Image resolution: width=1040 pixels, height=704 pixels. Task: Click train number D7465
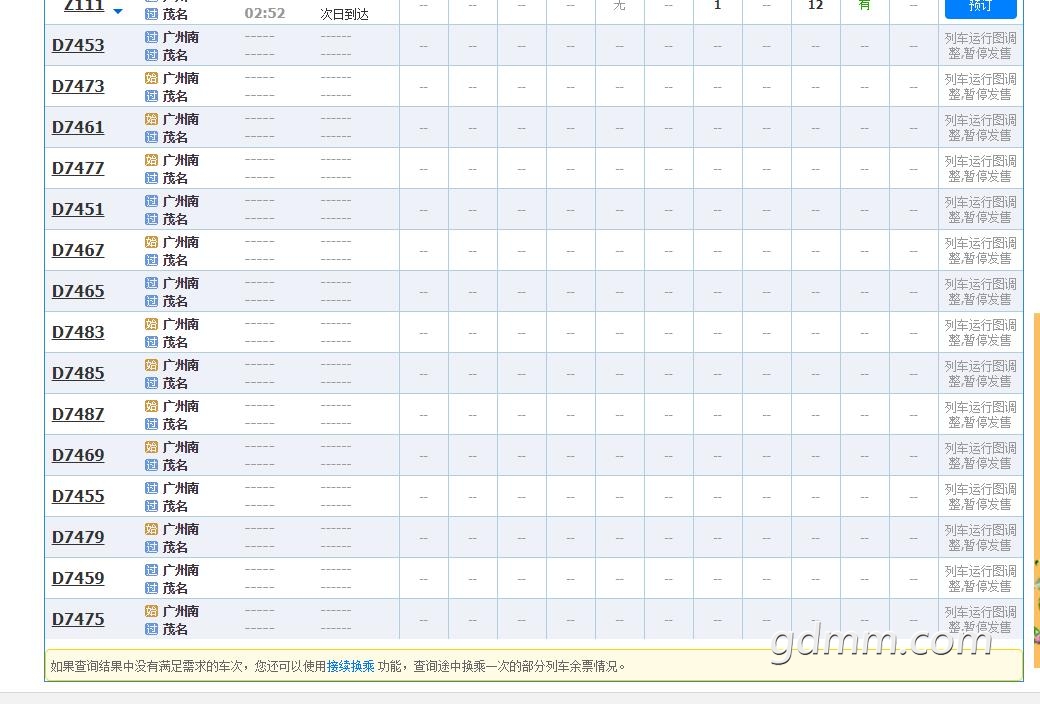coord(78,292)
